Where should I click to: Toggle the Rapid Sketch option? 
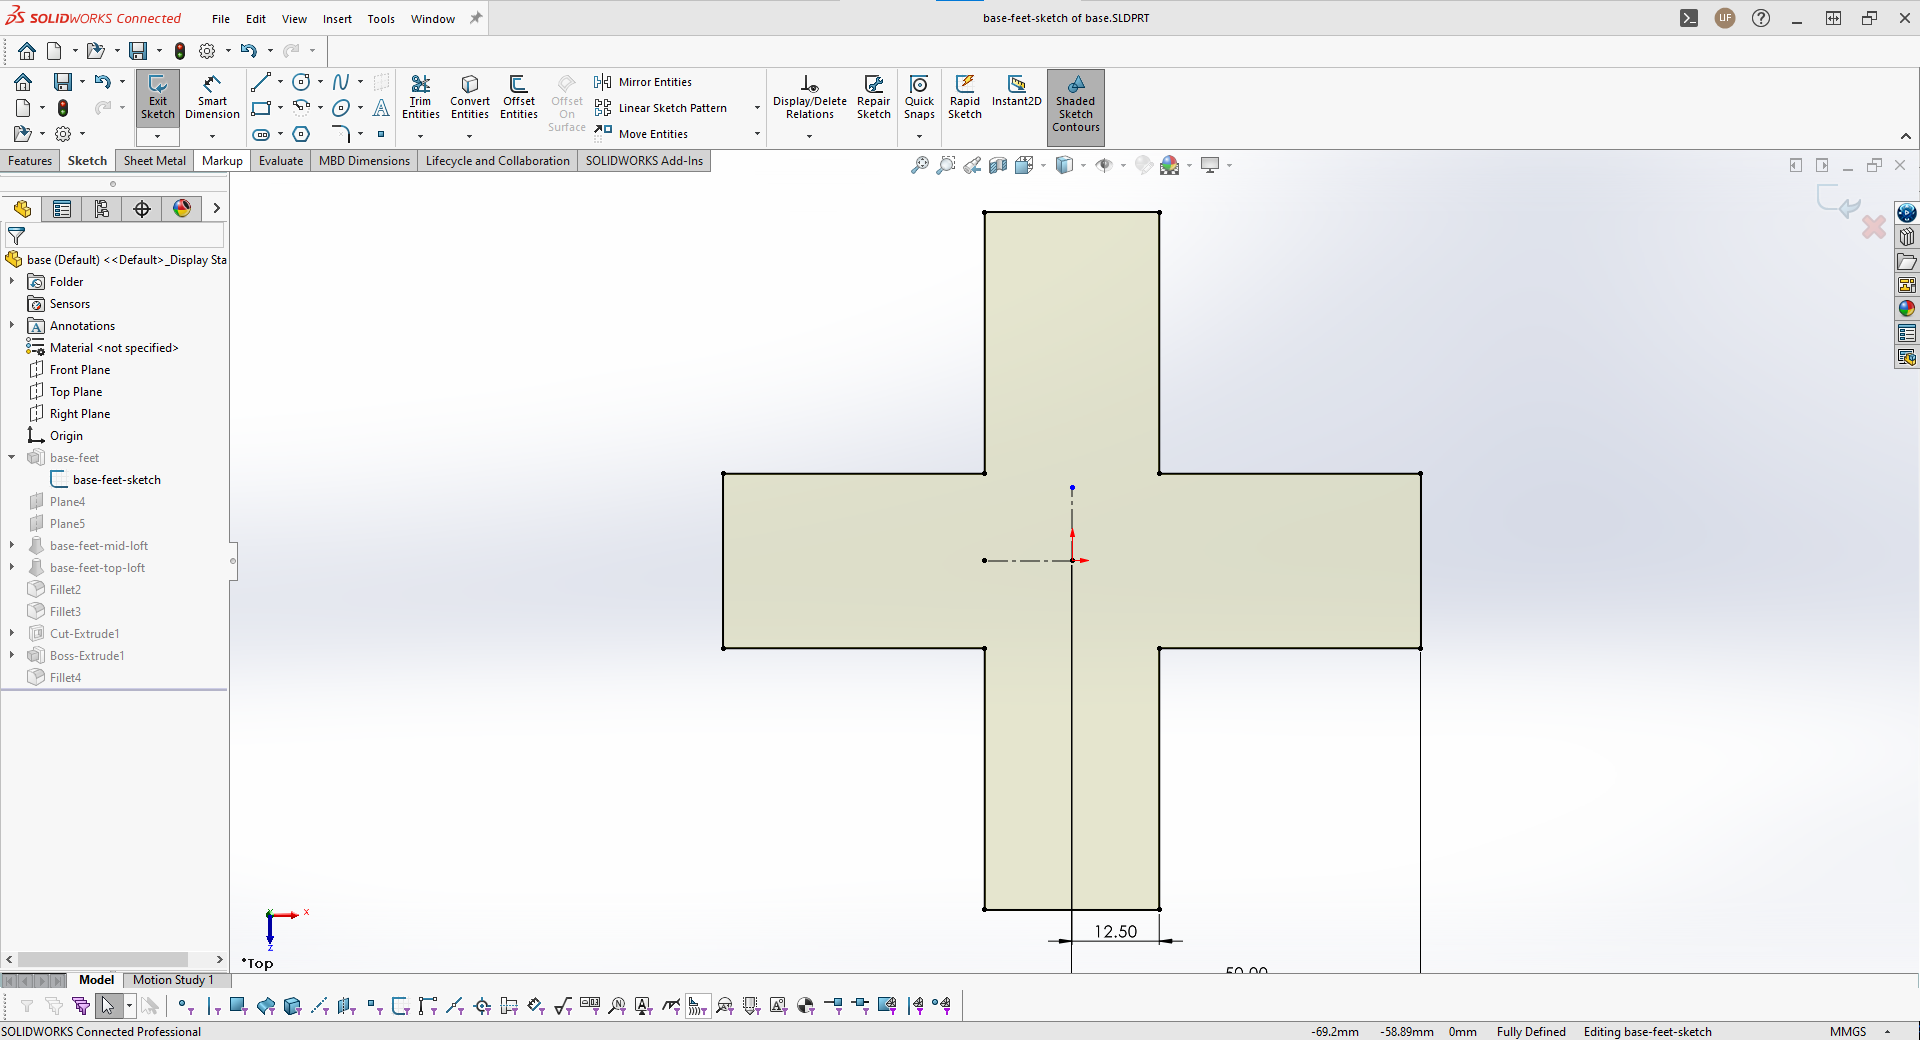pyautogui.click(x=965, y=98)
